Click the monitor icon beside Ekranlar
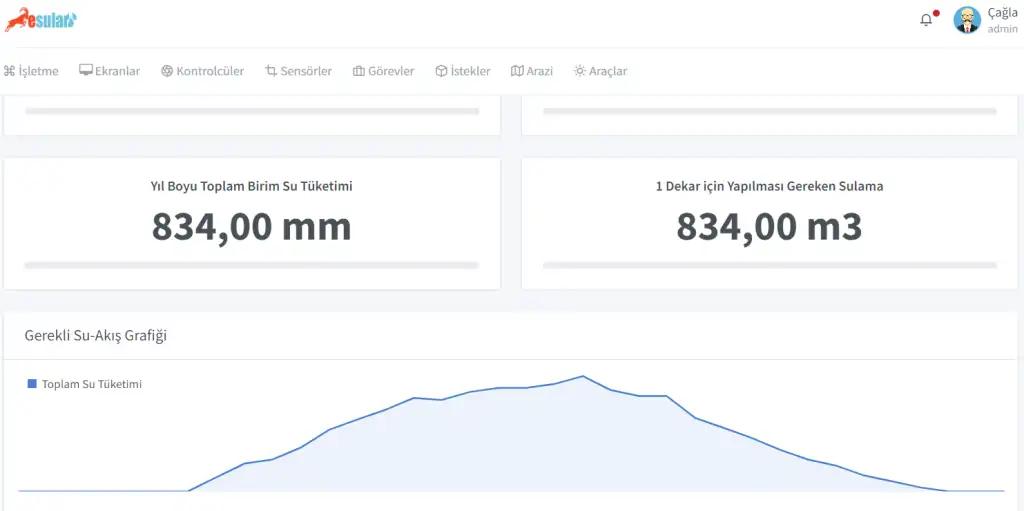Image resolution: width=1024 pixels, height=511 pixels. [86, 71]
